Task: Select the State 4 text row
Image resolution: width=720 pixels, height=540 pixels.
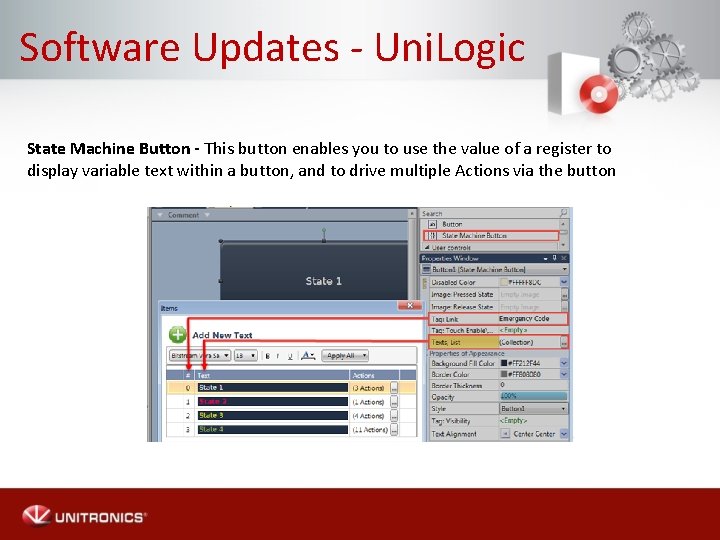Action: [x=273, y=430]
